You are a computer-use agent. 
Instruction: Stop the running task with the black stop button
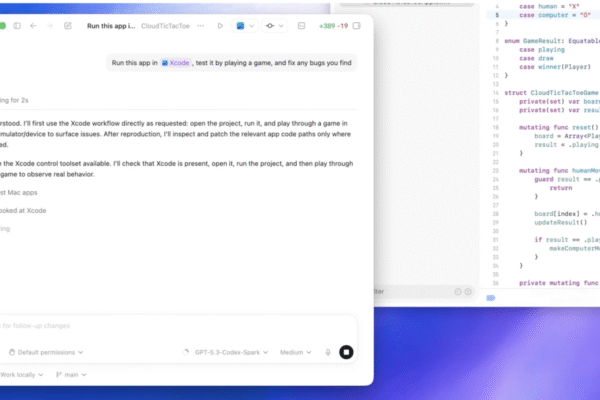pos(346,352)
